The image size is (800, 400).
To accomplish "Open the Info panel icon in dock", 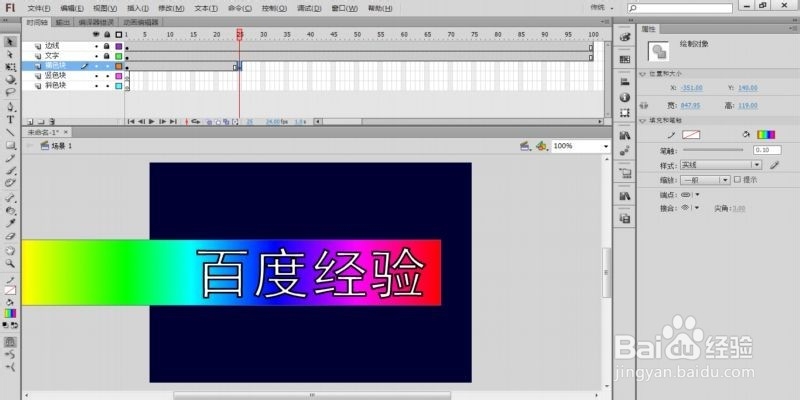I will point(625,97).
